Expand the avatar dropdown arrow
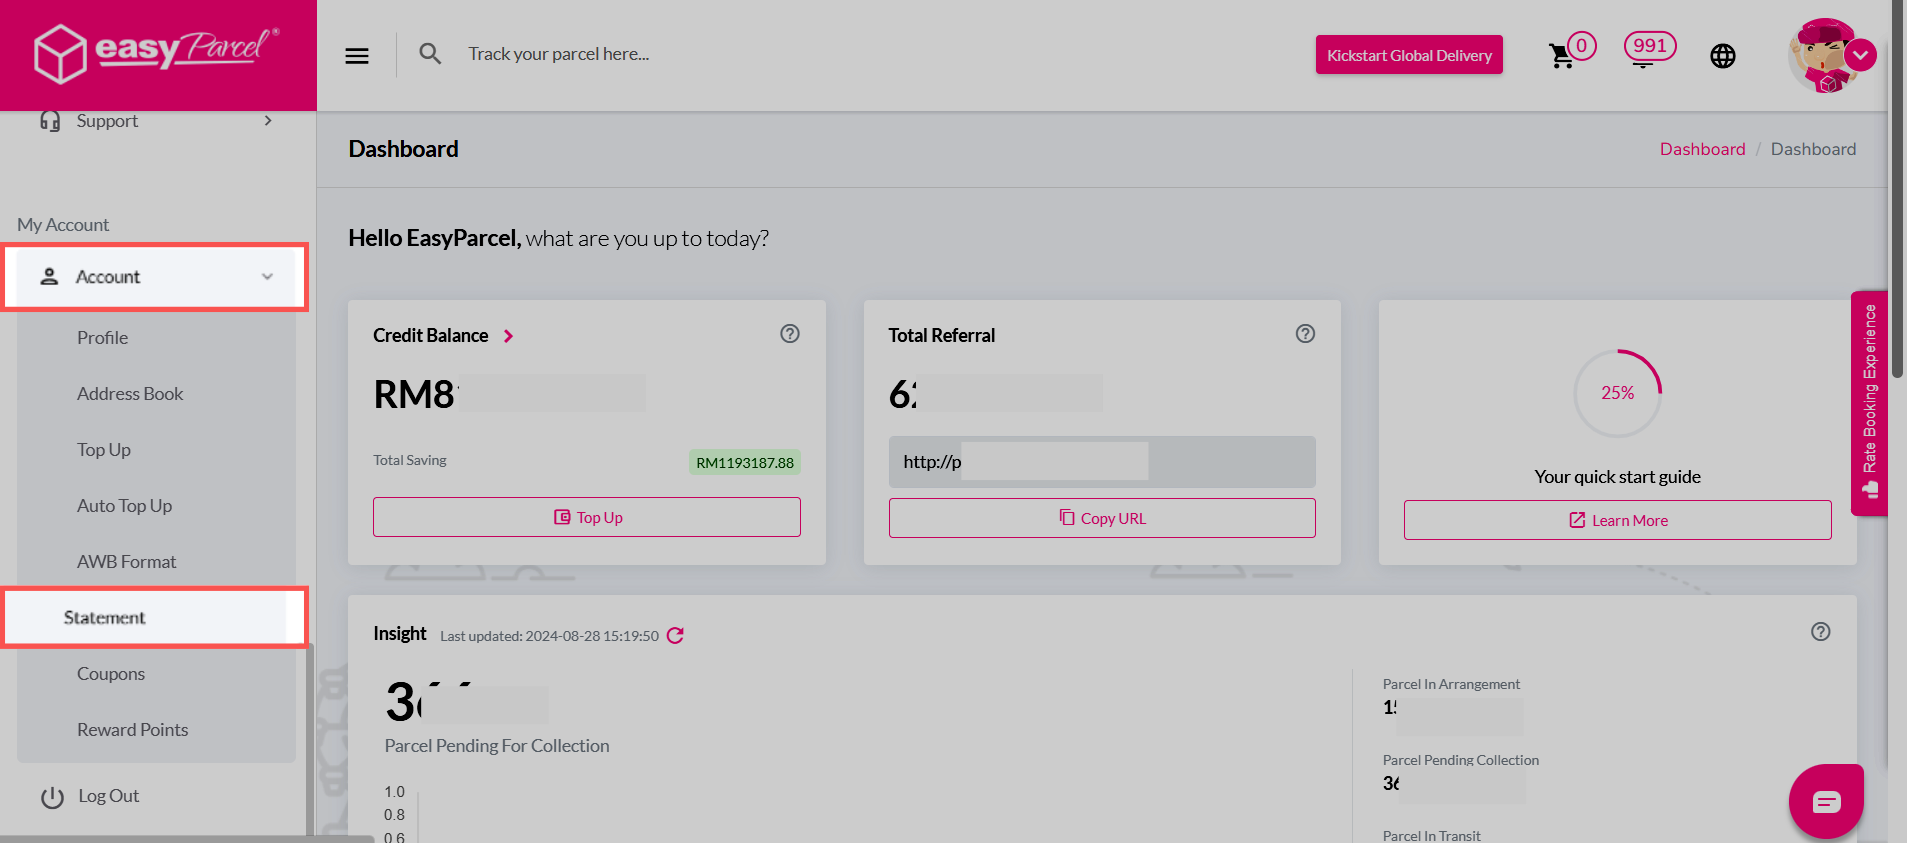Viewport: 1907px width, 843px height. pyautogui.click(x=1861, y=56)
